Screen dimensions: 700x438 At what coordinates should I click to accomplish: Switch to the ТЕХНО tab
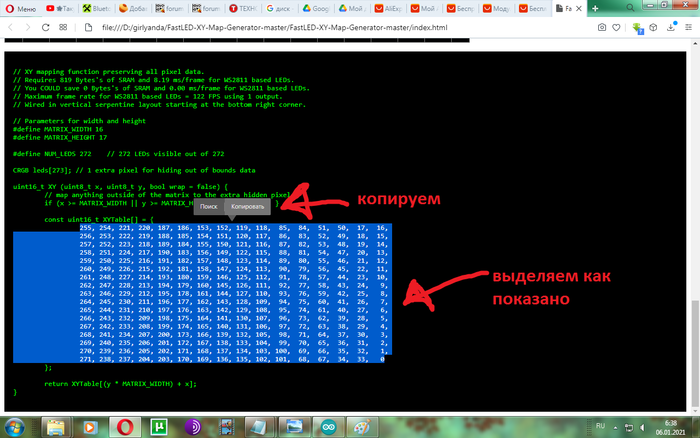[x=243, y=8]
